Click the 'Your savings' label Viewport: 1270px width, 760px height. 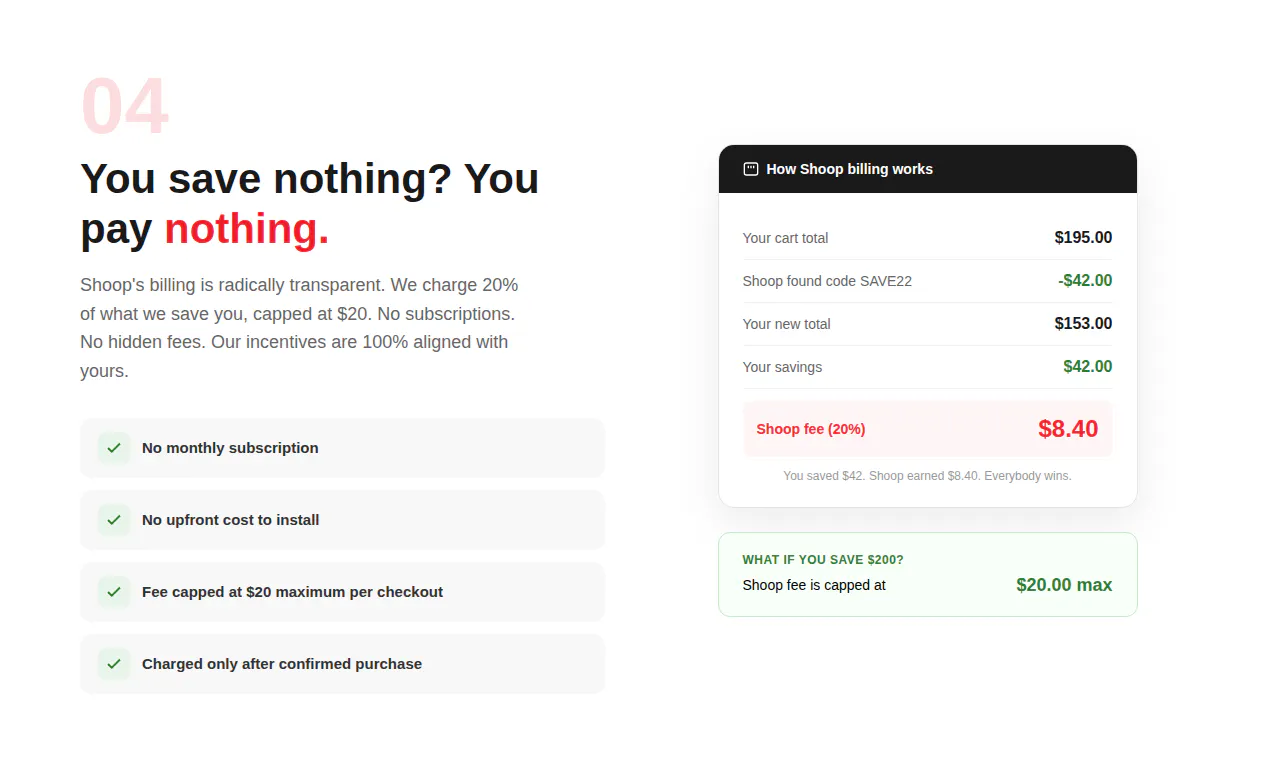point(782,367)
